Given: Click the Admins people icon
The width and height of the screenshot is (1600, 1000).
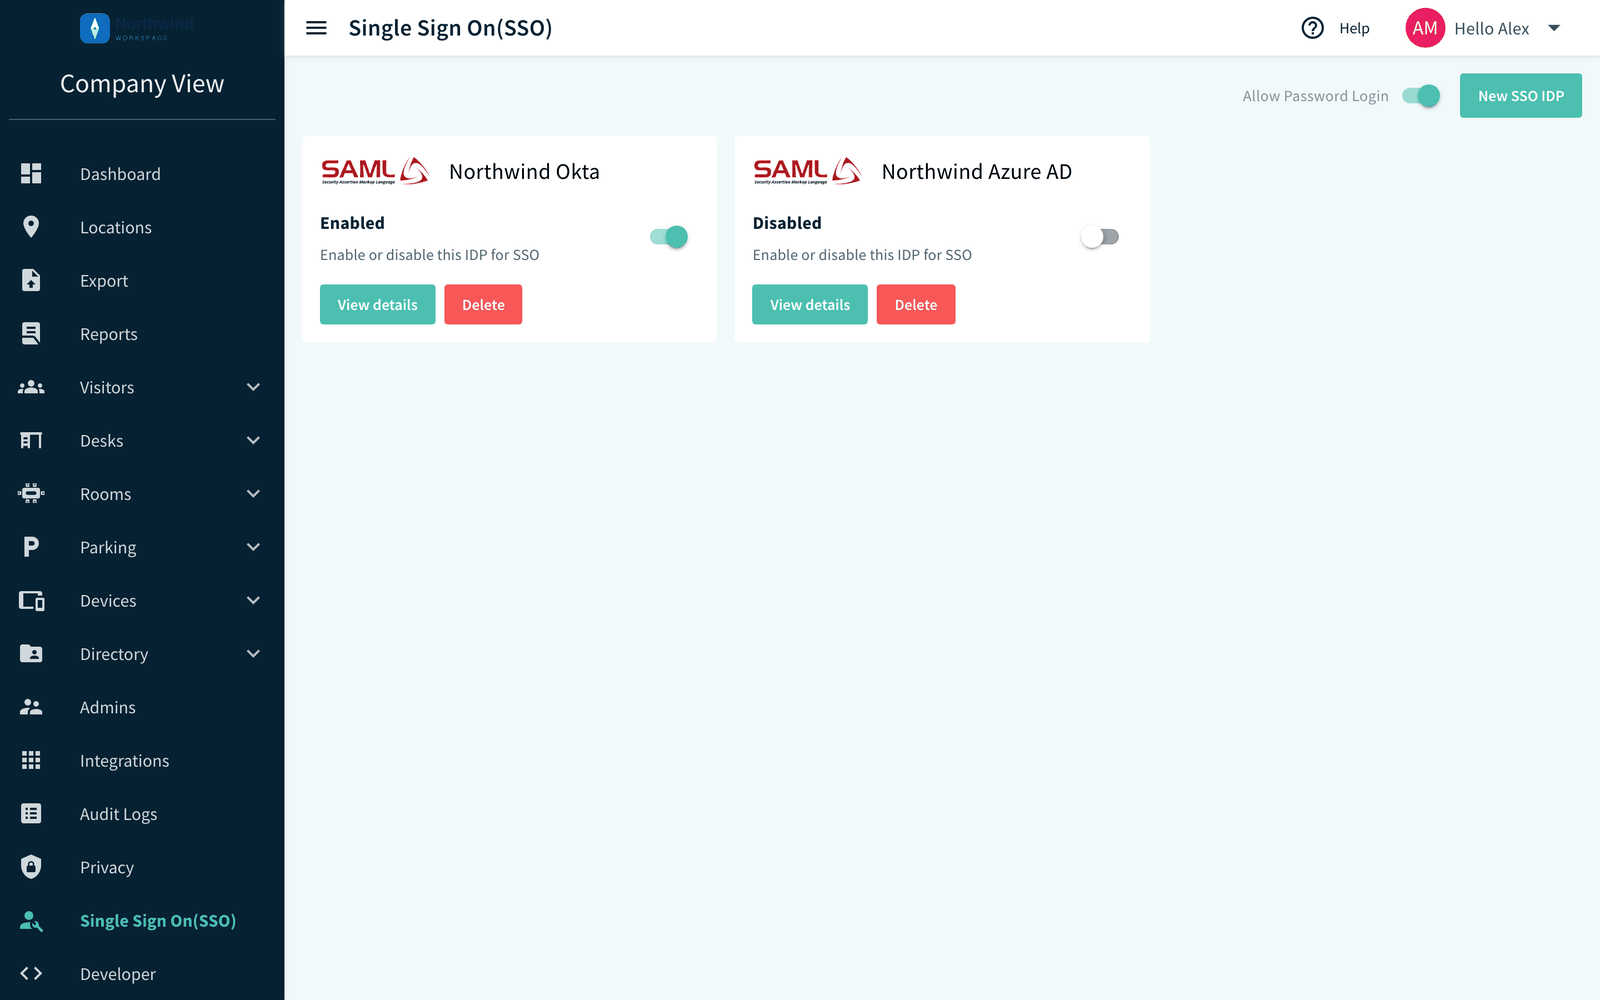Looking at the screenshot, I should tap(31, 707).
